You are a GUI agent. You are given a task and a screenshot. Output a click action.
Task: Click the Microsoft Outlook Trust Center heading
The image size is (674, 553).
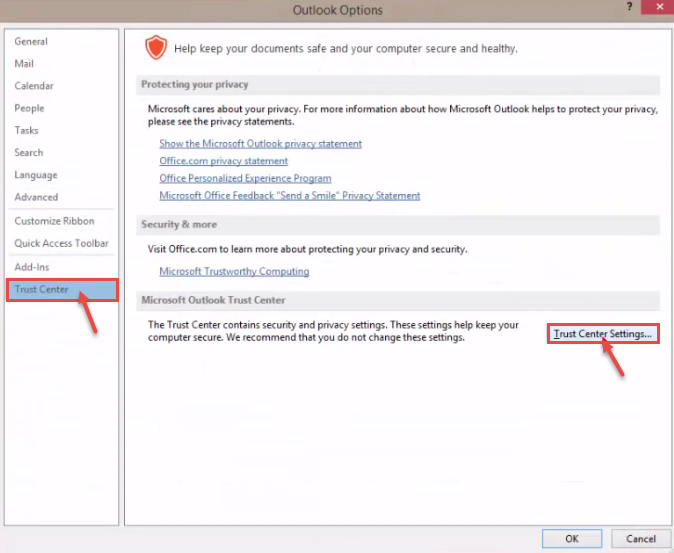(213, 300)
